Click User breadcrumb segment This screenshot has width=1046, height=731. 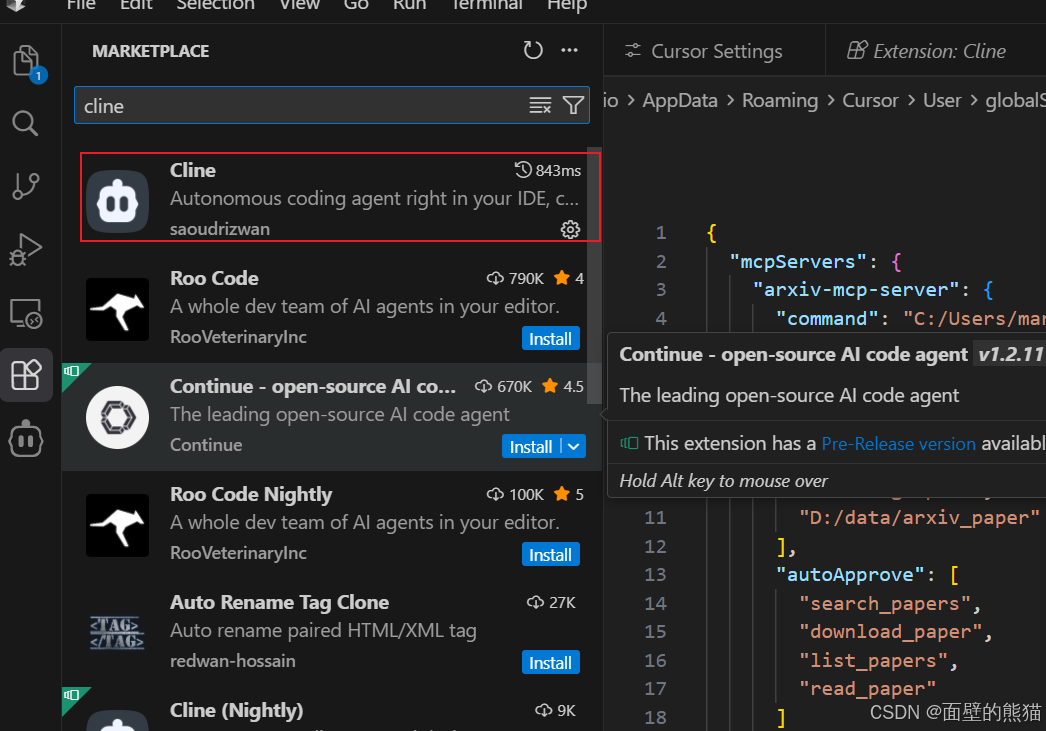pos(942,101)
